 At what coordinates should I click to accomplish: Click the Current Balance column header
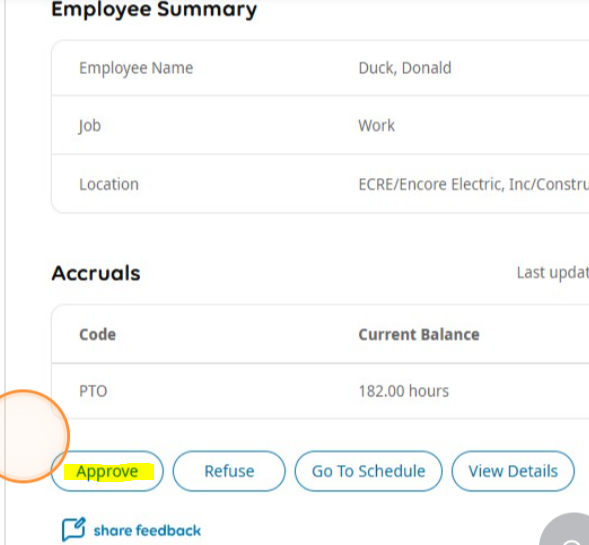pyautogui.click(x=419, y=334)
